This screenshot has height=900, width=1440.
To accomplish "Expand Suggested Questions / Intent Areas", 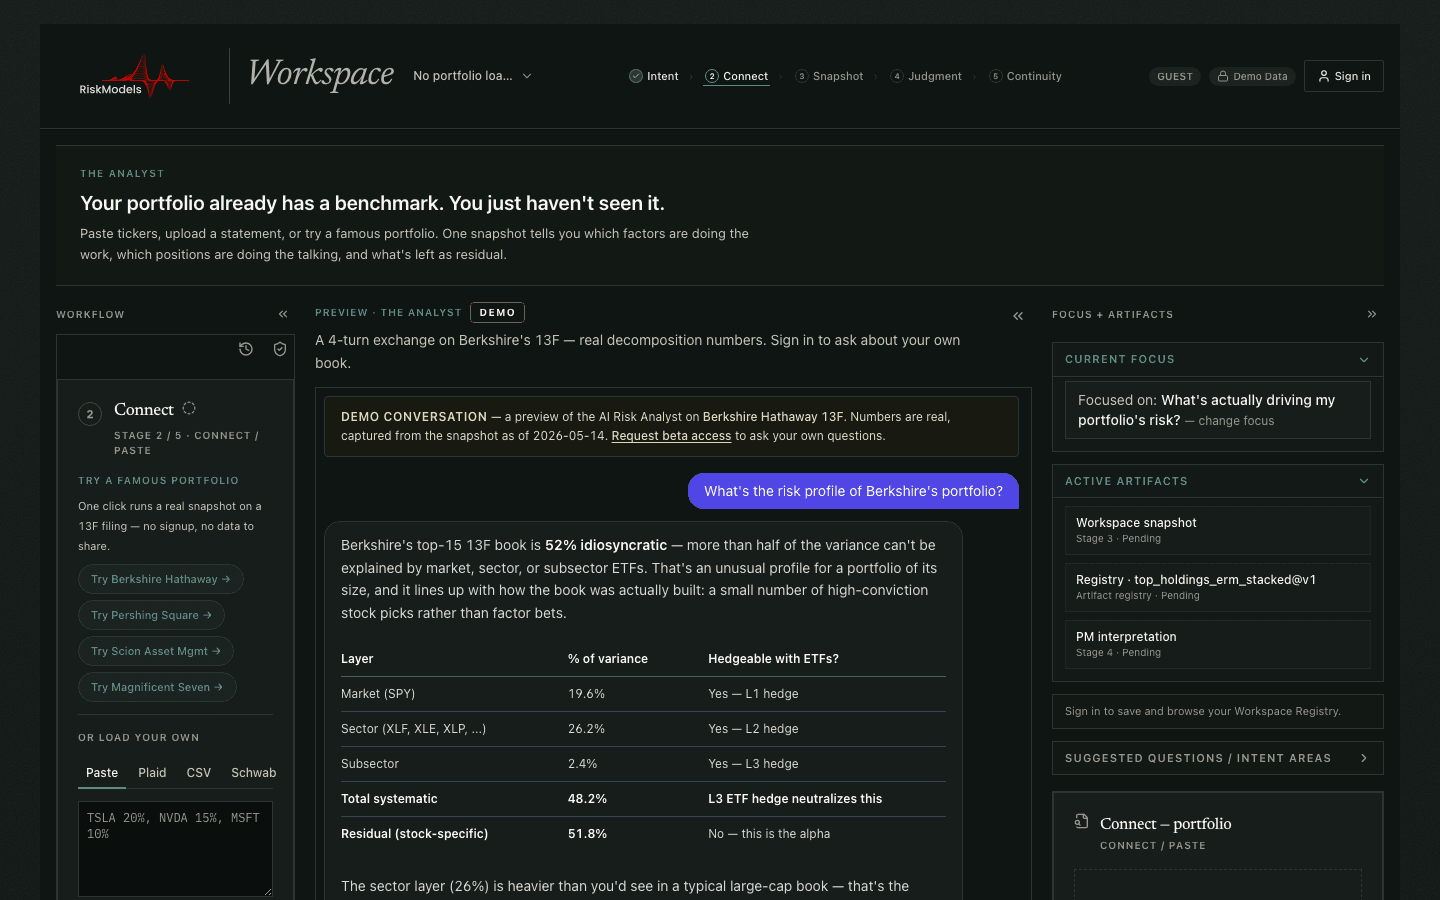I will click(1217, 758).
